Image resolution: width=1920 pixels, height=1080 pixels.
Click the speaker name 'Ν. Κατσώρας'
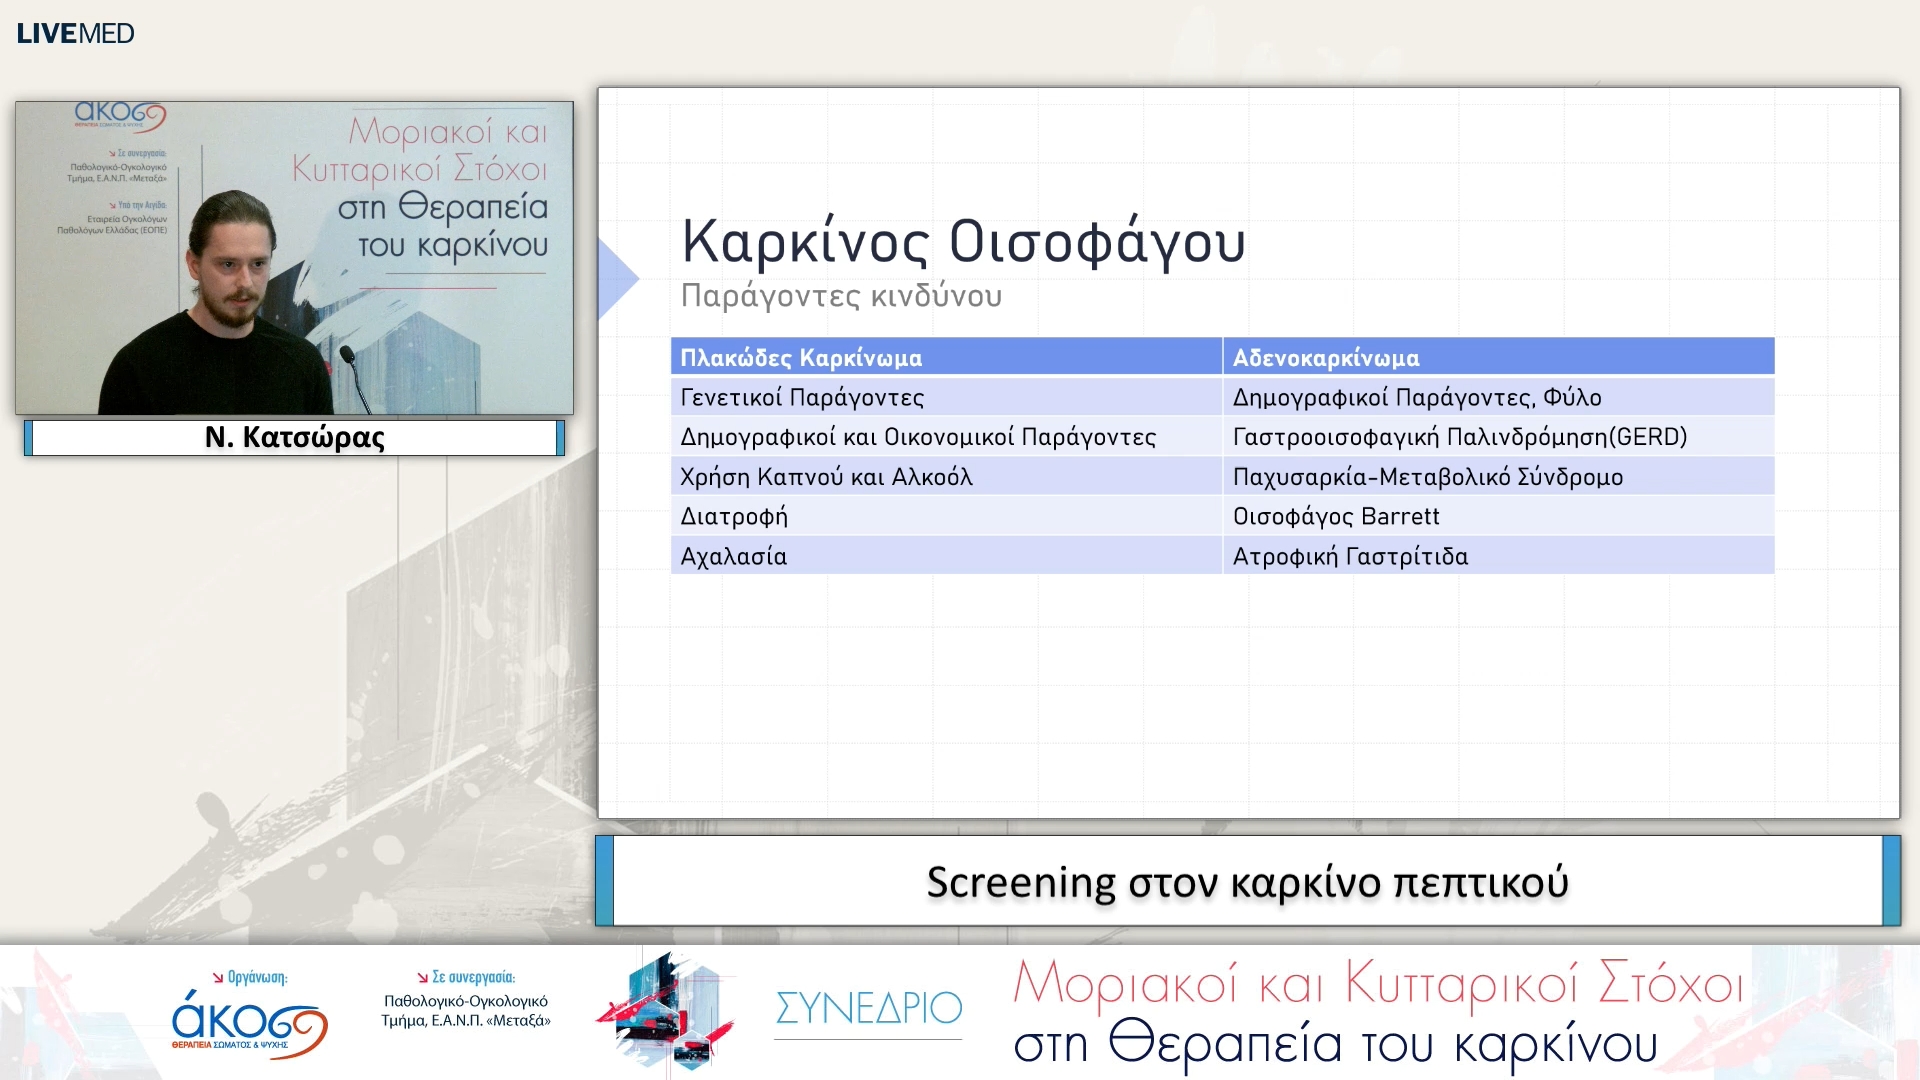point(291,437)
